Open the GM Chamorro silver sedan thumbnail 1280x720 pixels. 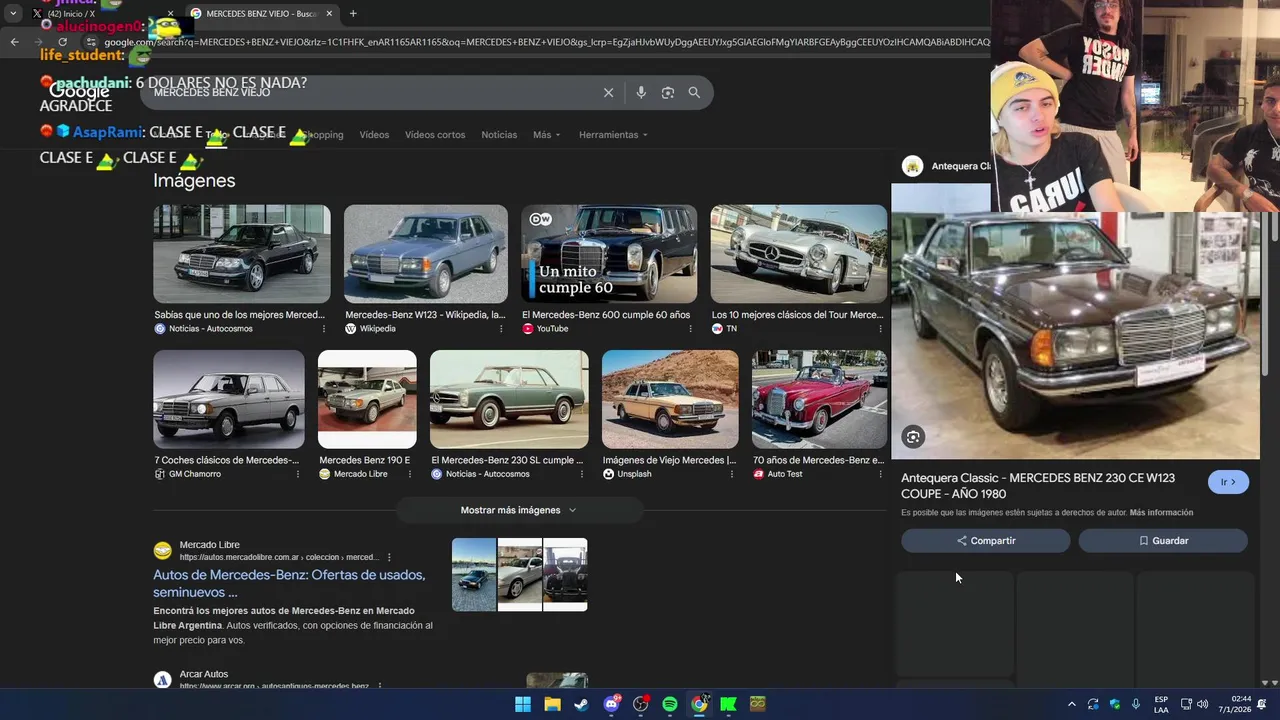point(229,399)
